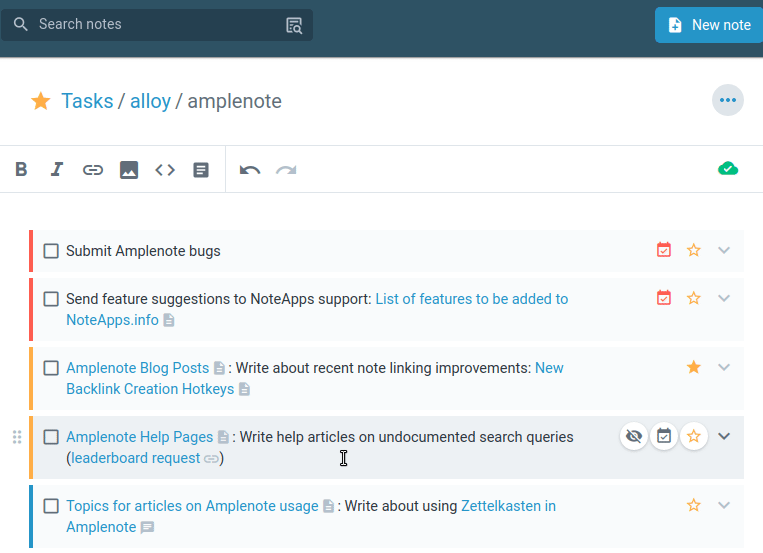The height and width of the screenshot is (553, 763).
Task: Click the rich footnote/text block toolbar icon
Action: click(x=201, y=170)
